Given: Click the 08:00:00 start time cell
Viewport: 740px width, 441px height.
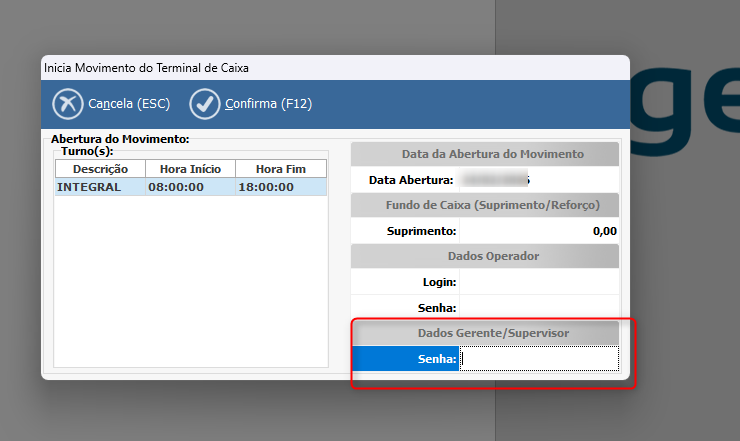Looking at the screenshot, I should pyautogui.click(x=190, y=187).
